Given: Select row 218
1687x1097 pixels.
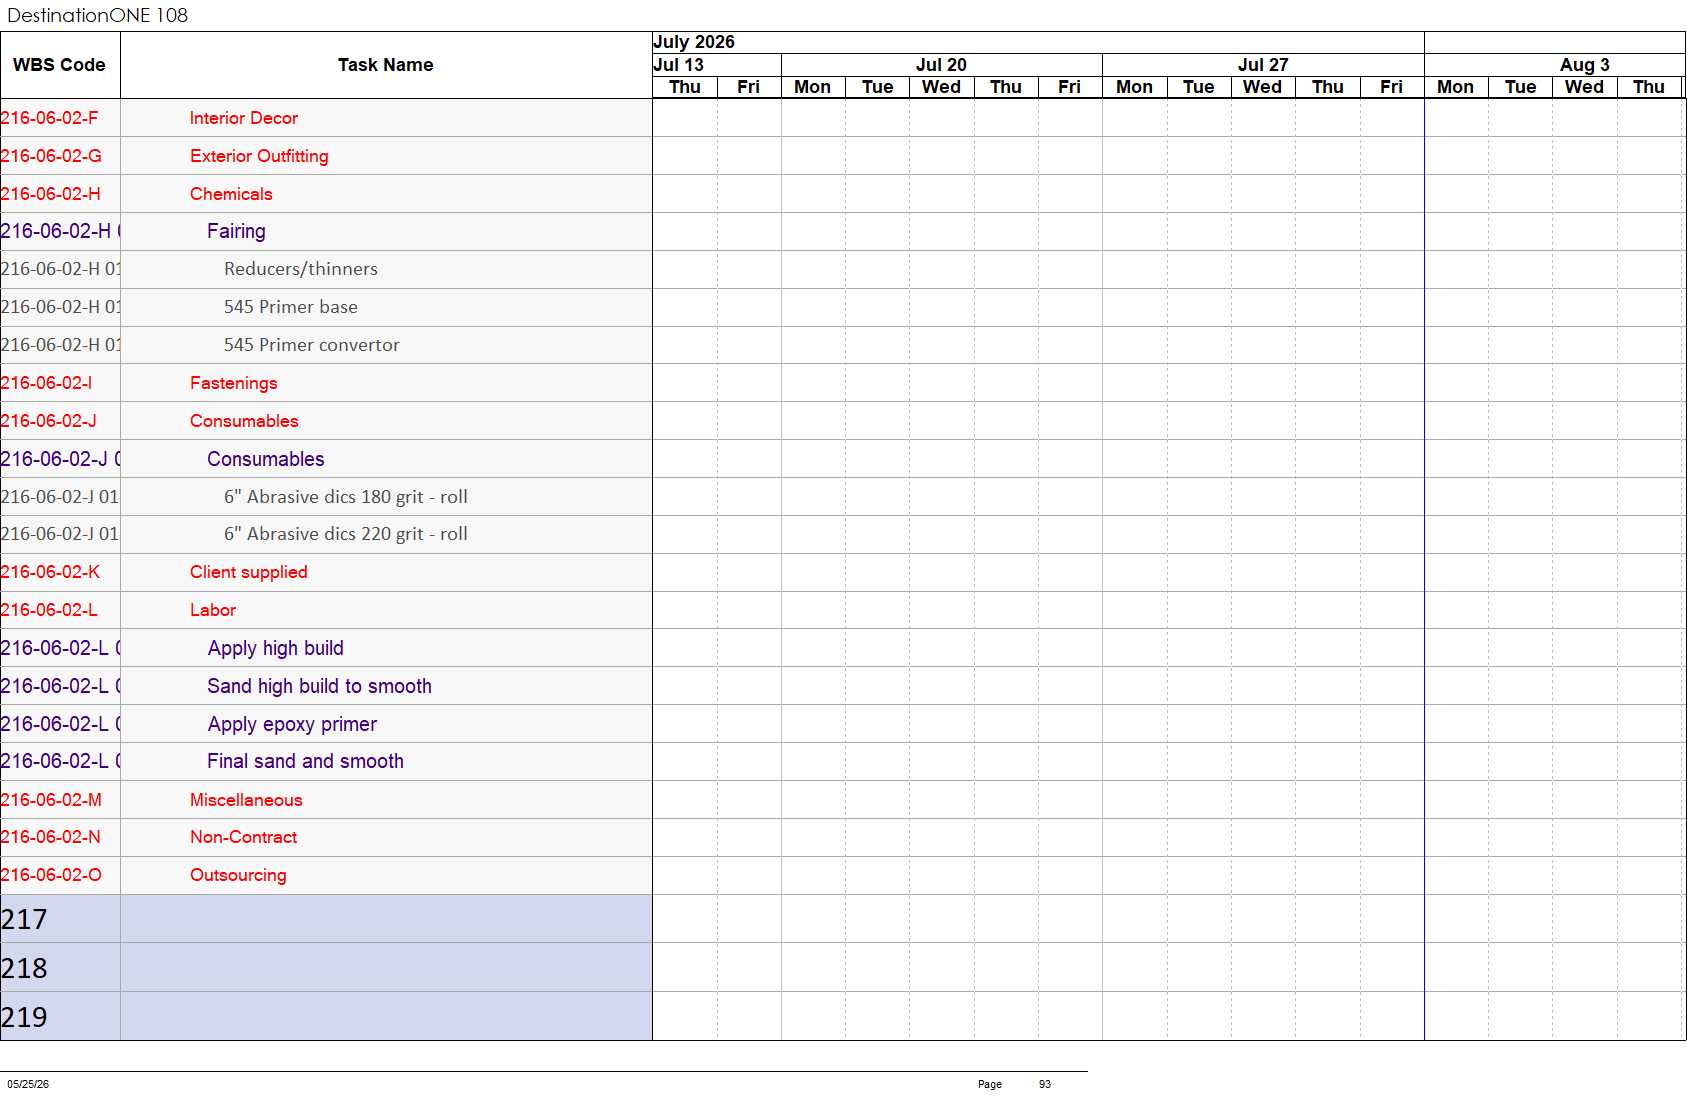Looking at the screenshot, I should 326,968.
